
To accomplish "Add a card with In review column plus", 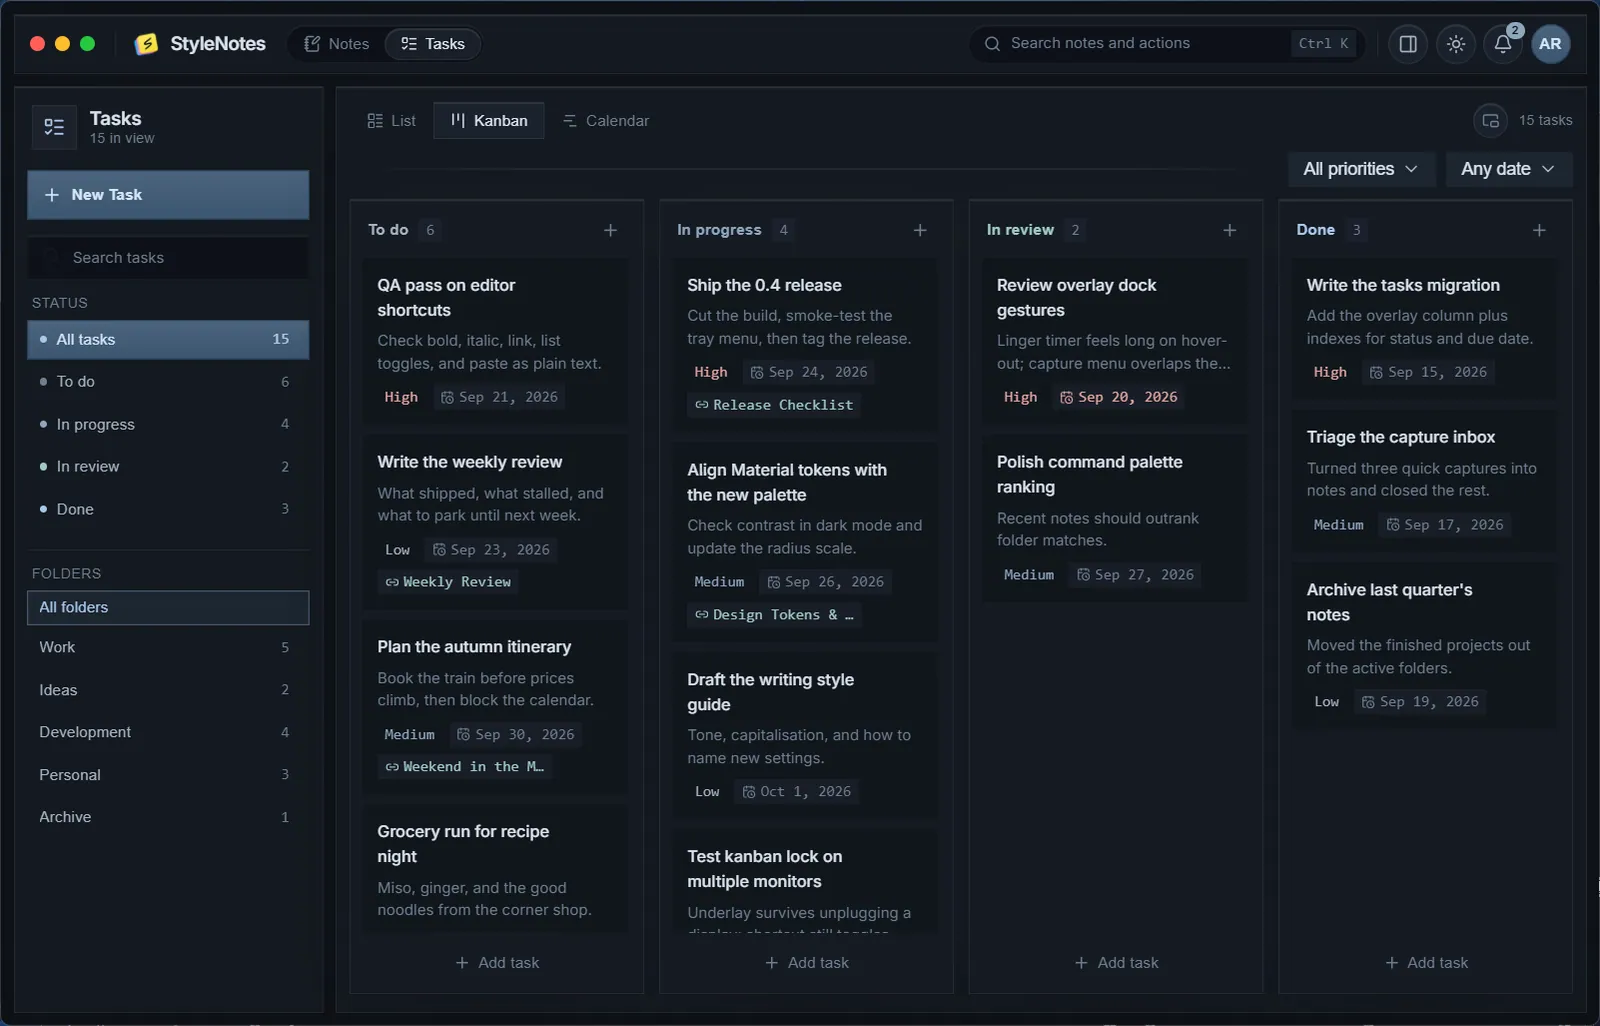I will point(1230,230).
